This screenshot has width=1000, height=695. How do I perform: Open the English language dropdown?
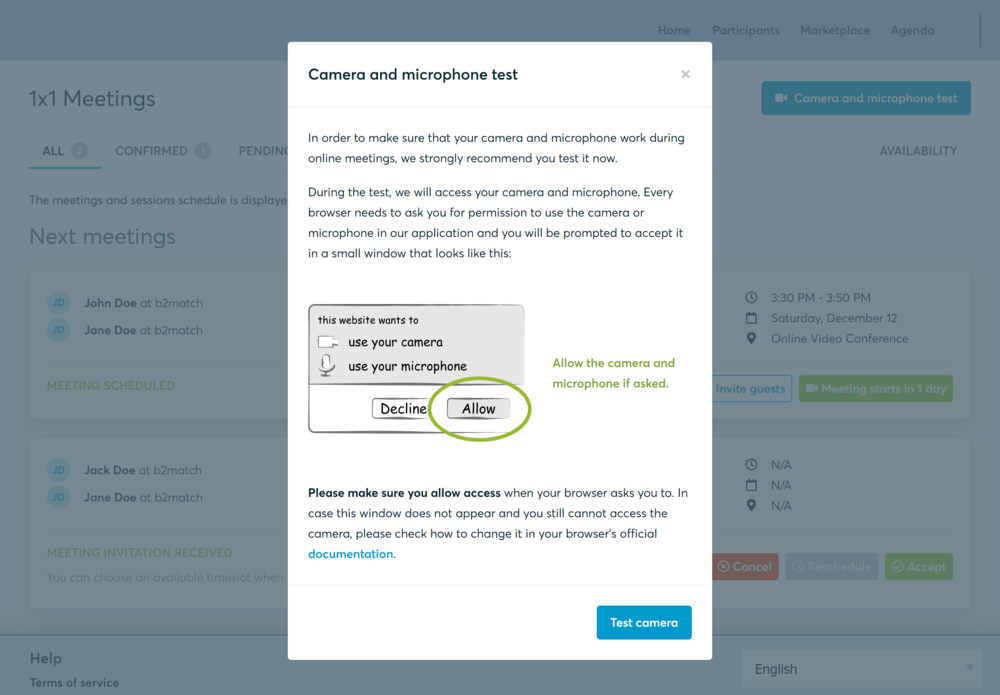pyautogui.click(x=860, y=669)
